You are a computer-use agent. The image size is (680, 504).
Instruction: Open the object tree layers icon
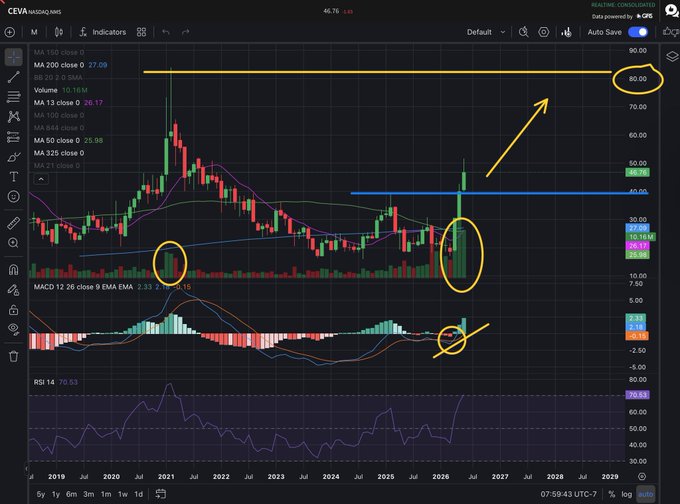click(x=672, y=56)
